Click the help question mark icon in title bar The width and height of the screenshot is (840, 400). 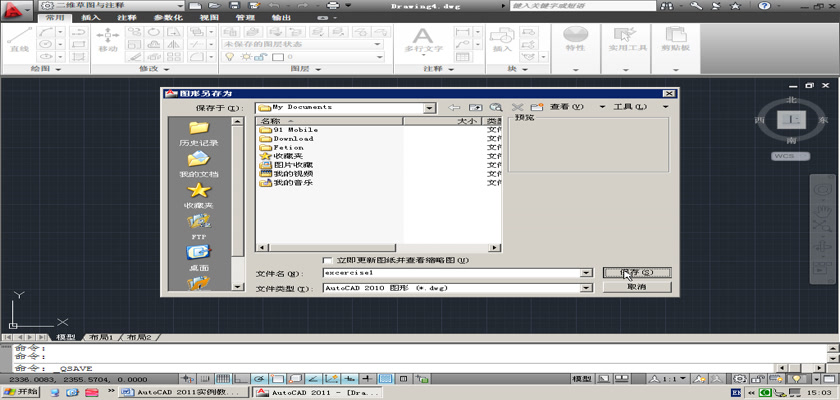[x=764, y=6]
